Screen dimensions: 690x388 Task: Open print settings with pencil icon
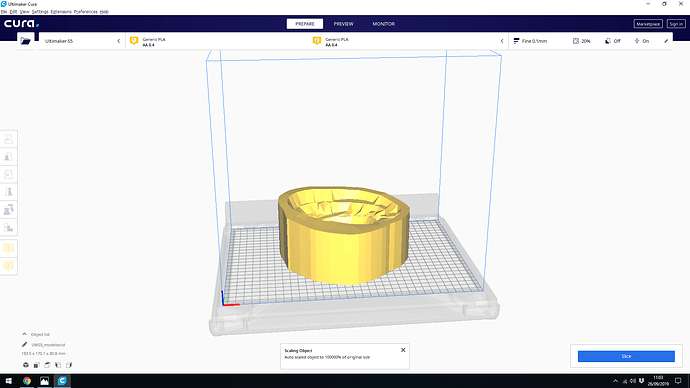click(x=666, y=41)
